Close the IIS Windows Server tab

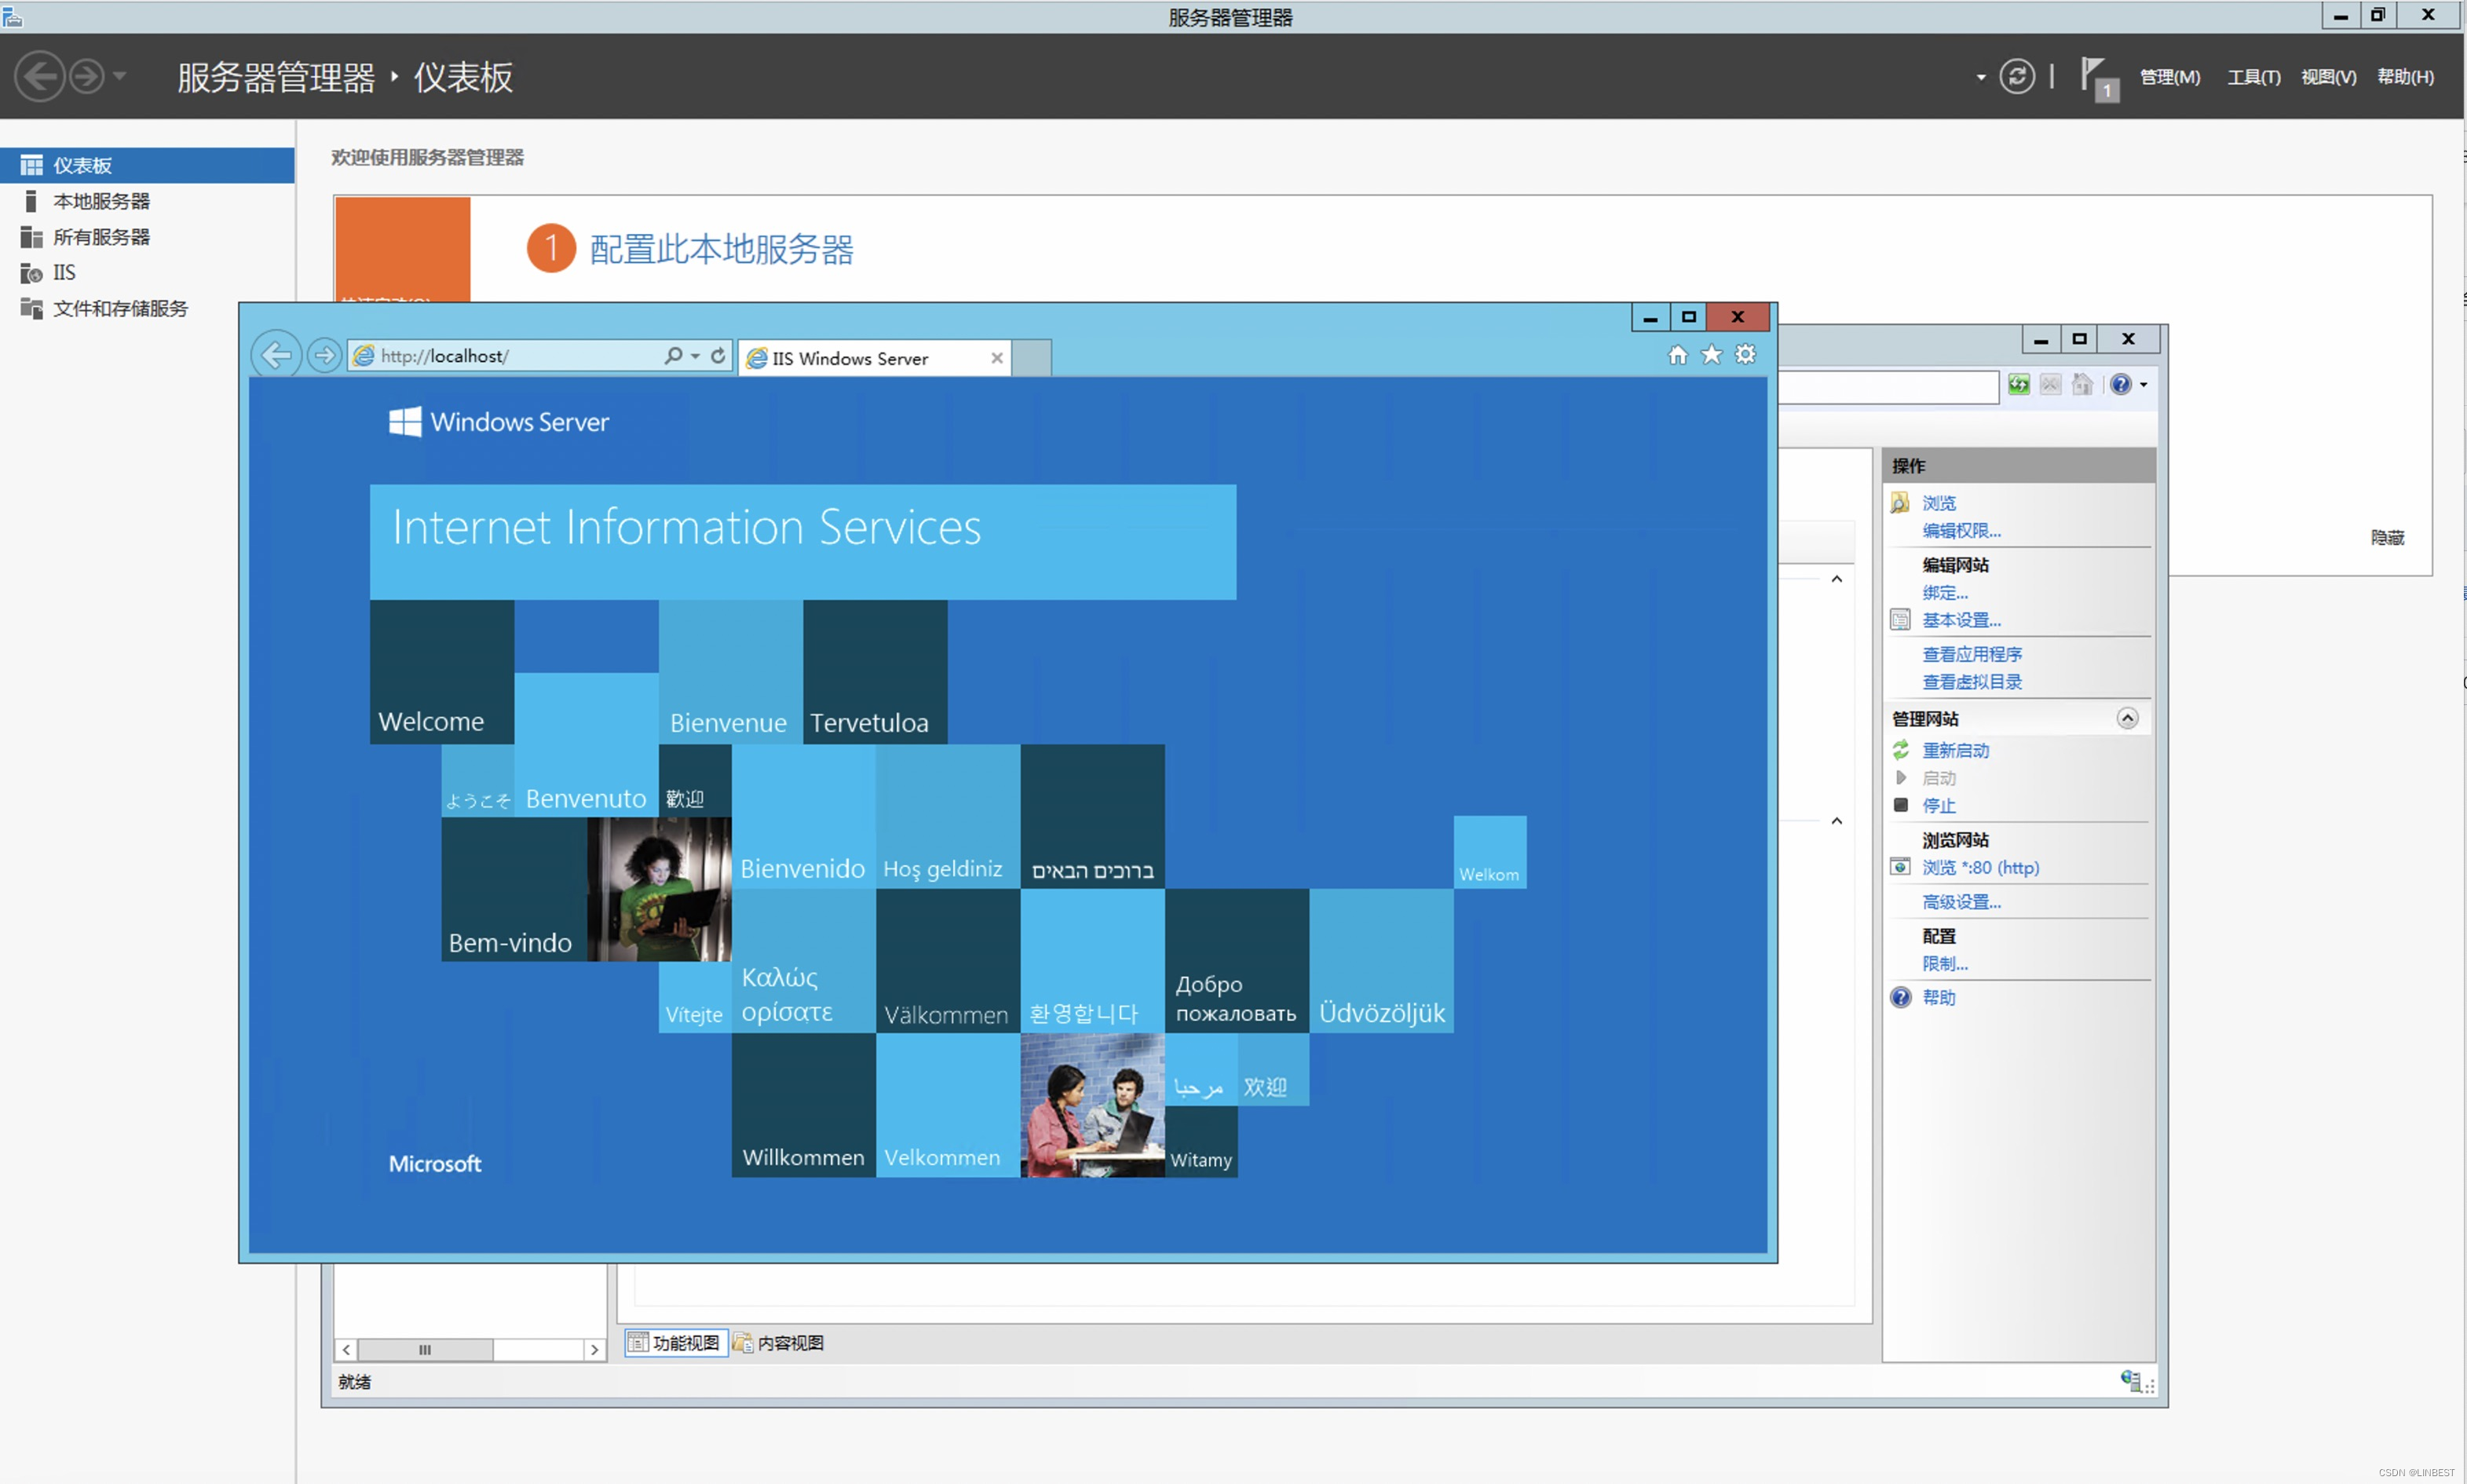click(x=996, y=358)
